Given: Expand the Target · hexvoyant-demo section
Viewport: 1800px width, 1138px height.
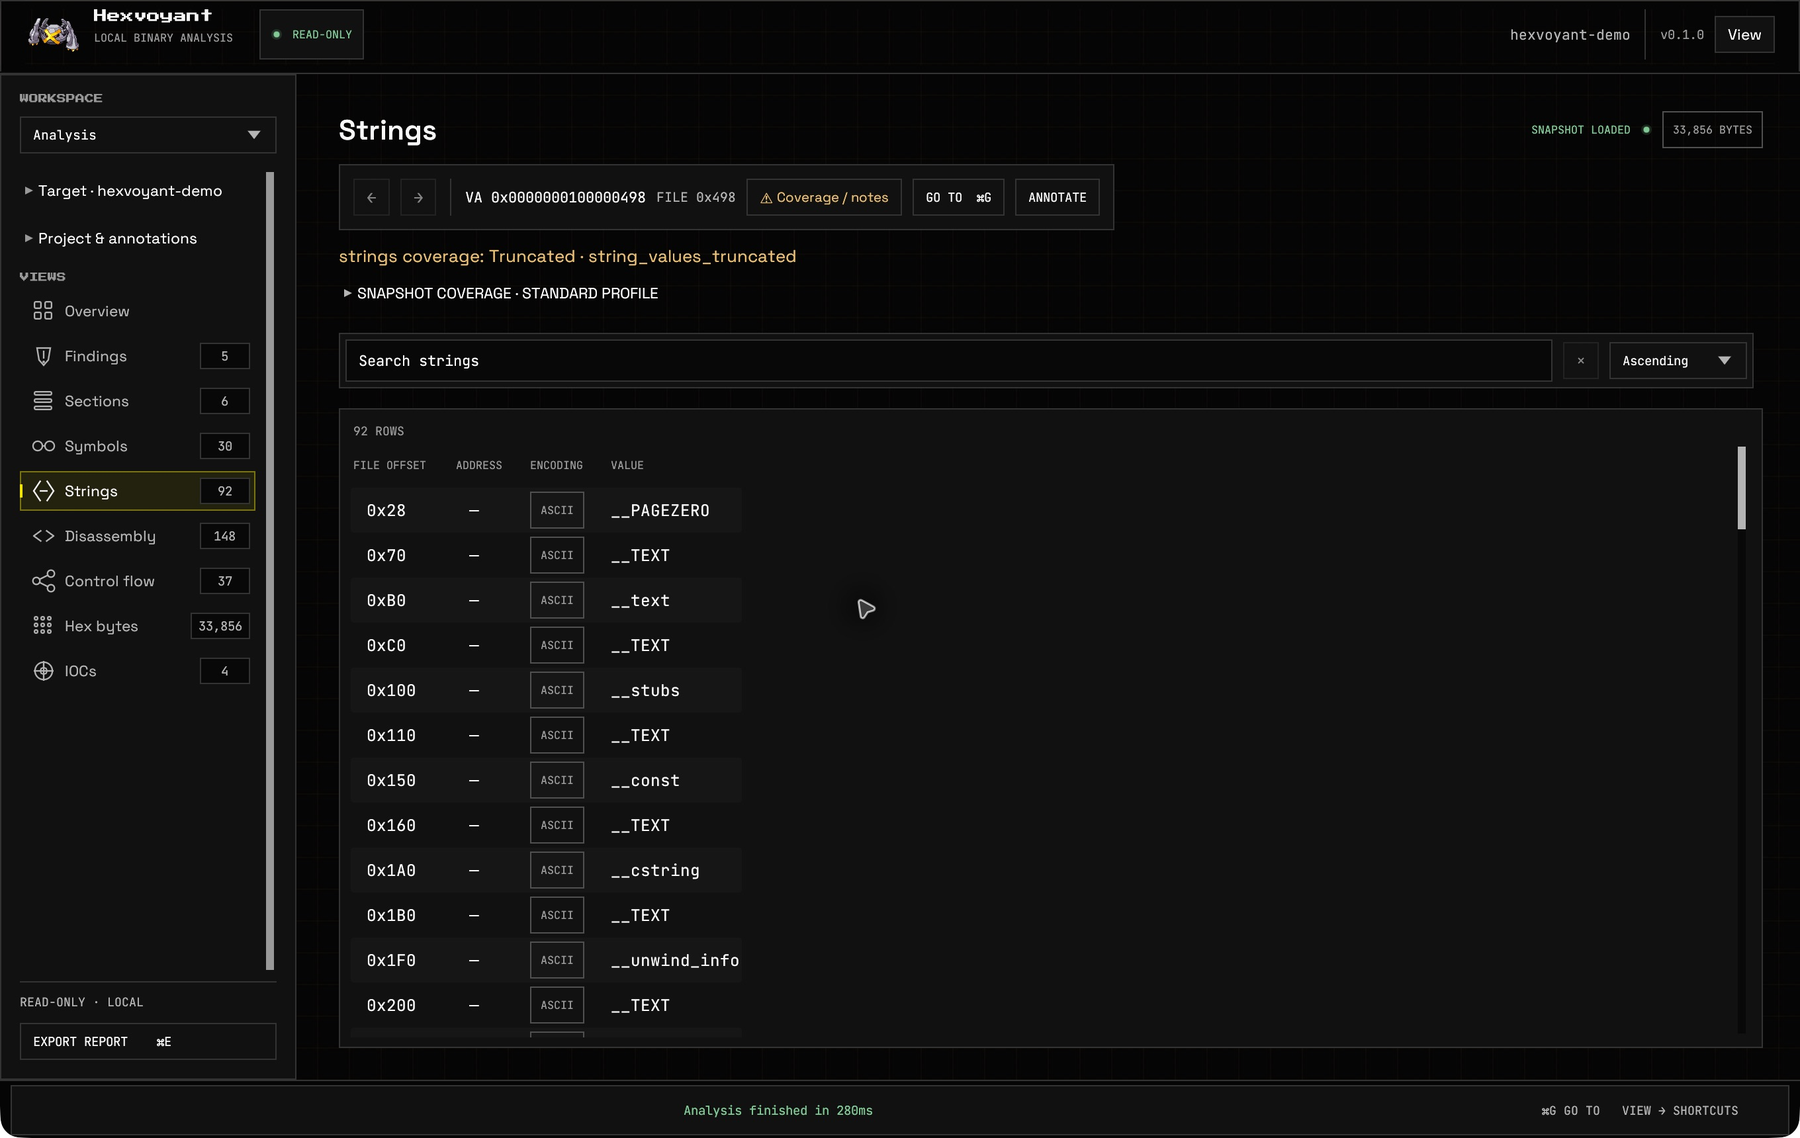Looking at the screenshot, I should tap(124, 191).
